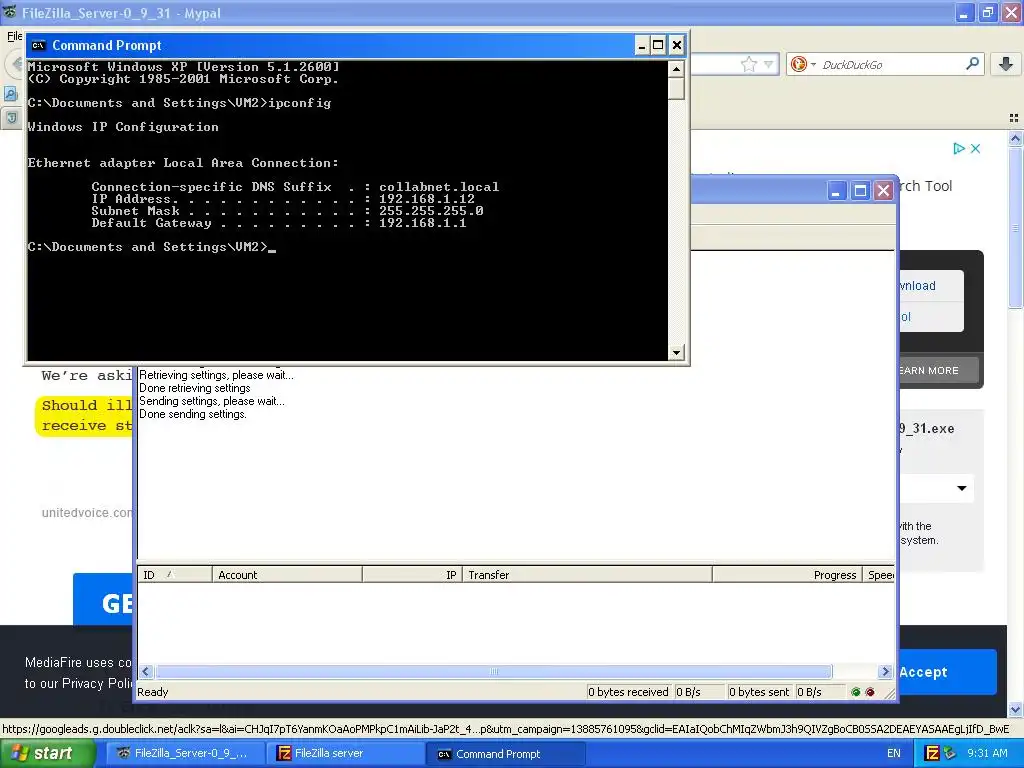
Task: Switch to FileZilla server taskbar button
Action: point(345,754)
